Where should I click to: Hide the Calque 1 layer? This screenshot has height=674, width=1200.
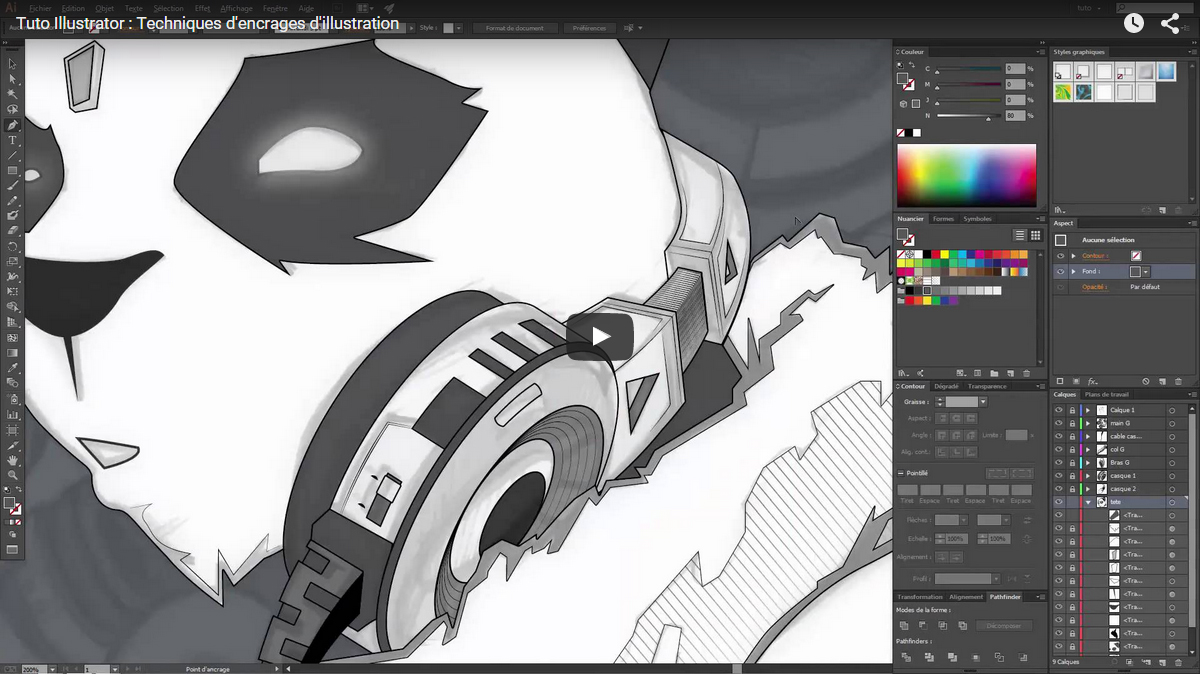pyautogui.click(x=1059, y=410)
